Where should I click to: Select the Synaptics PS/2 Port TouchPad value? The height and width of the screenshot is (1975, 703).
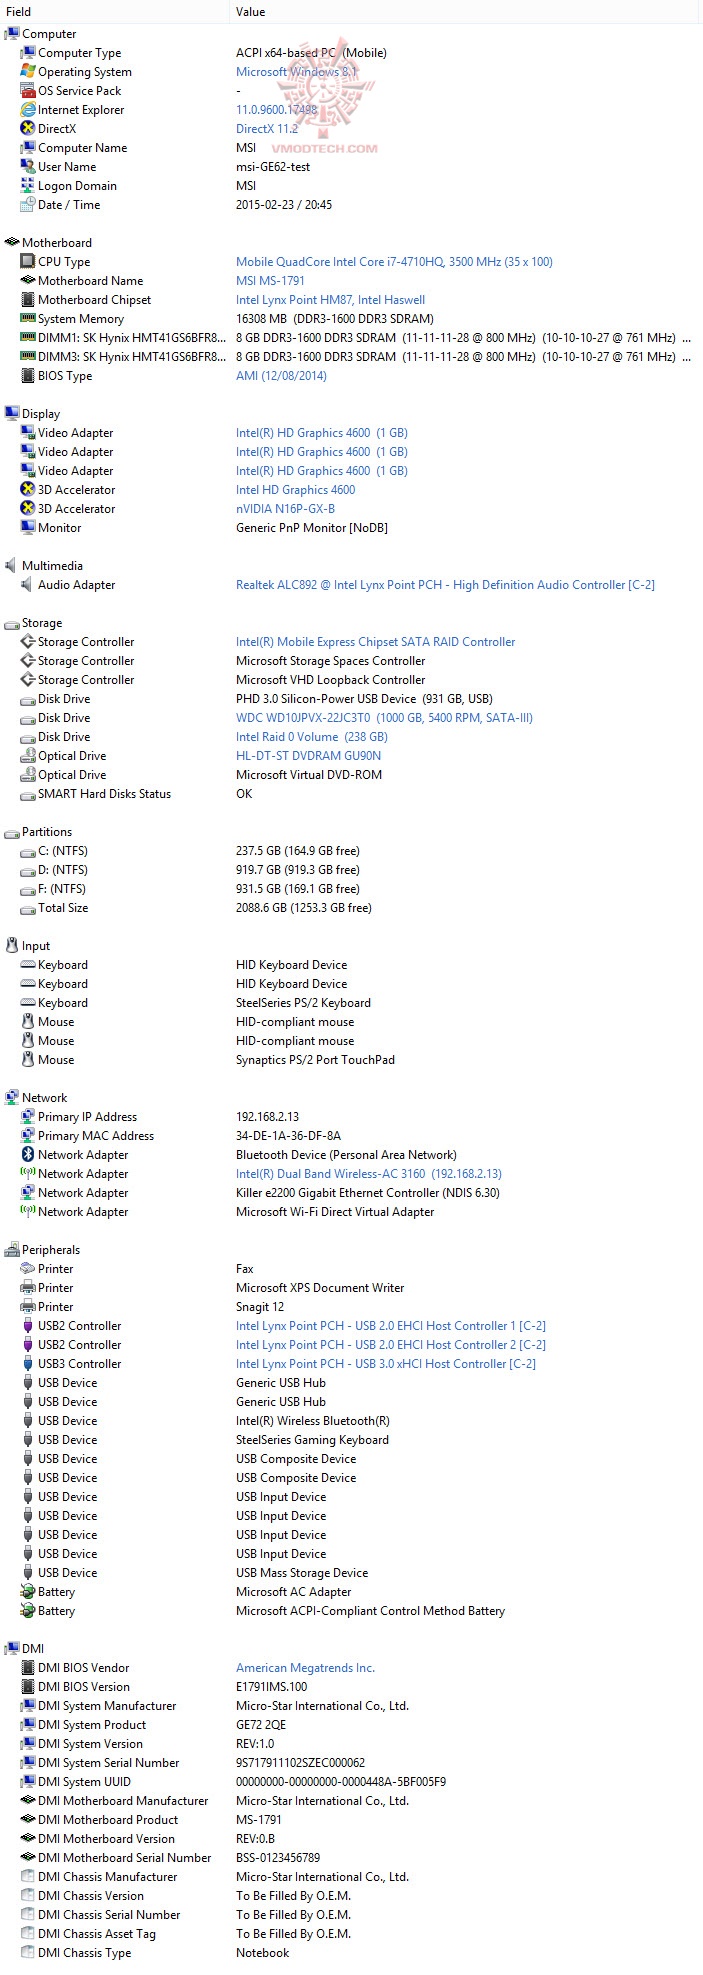pos(315,1060)
